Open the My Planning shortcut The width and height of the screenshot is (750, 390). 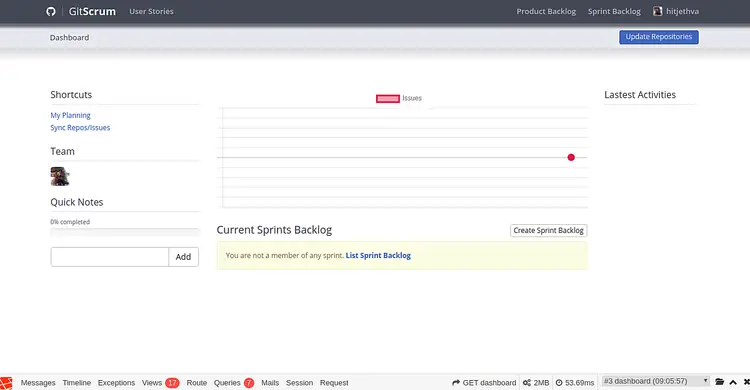pyautogui.click(x=70, y=115)
